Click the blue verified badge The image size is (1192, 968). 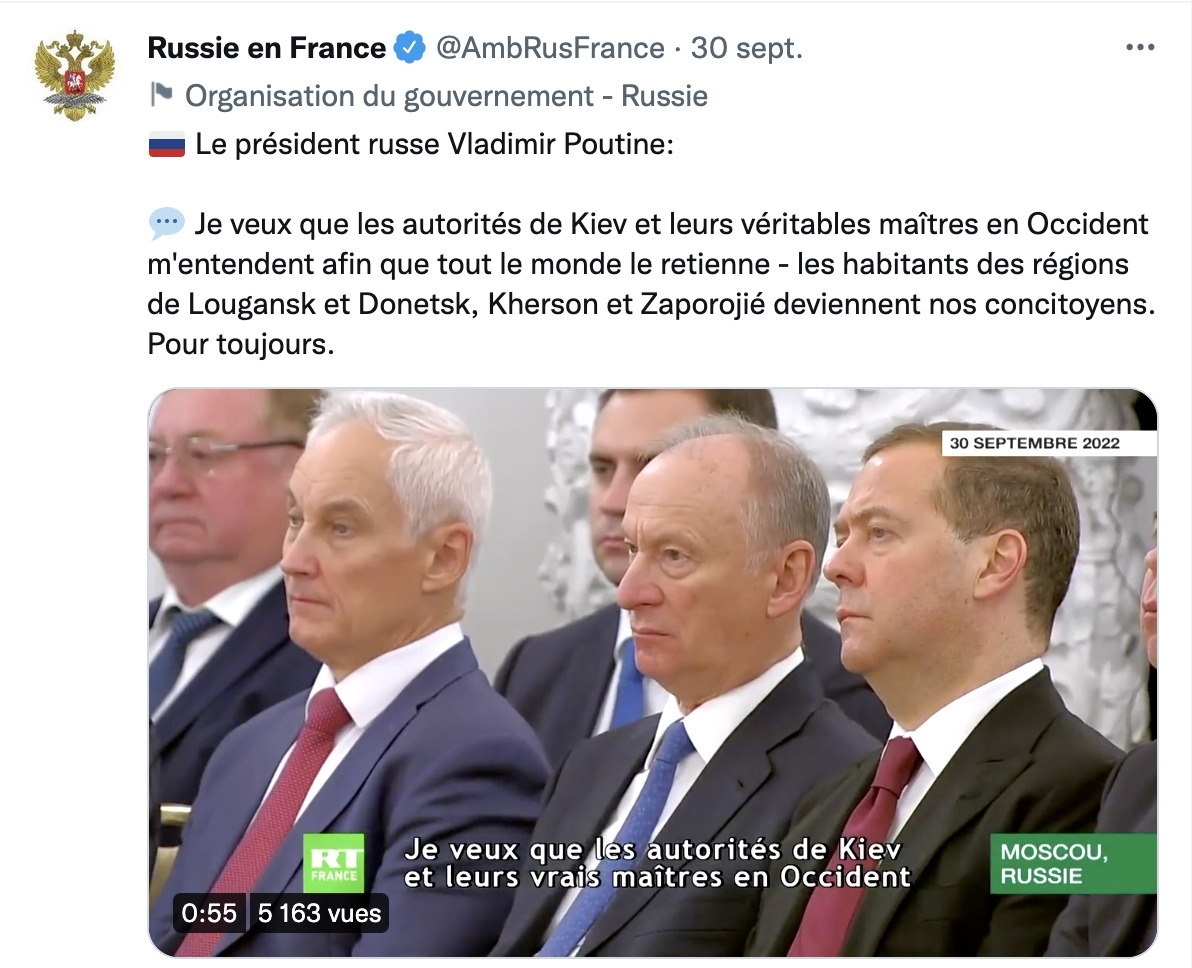coord(410,47)
